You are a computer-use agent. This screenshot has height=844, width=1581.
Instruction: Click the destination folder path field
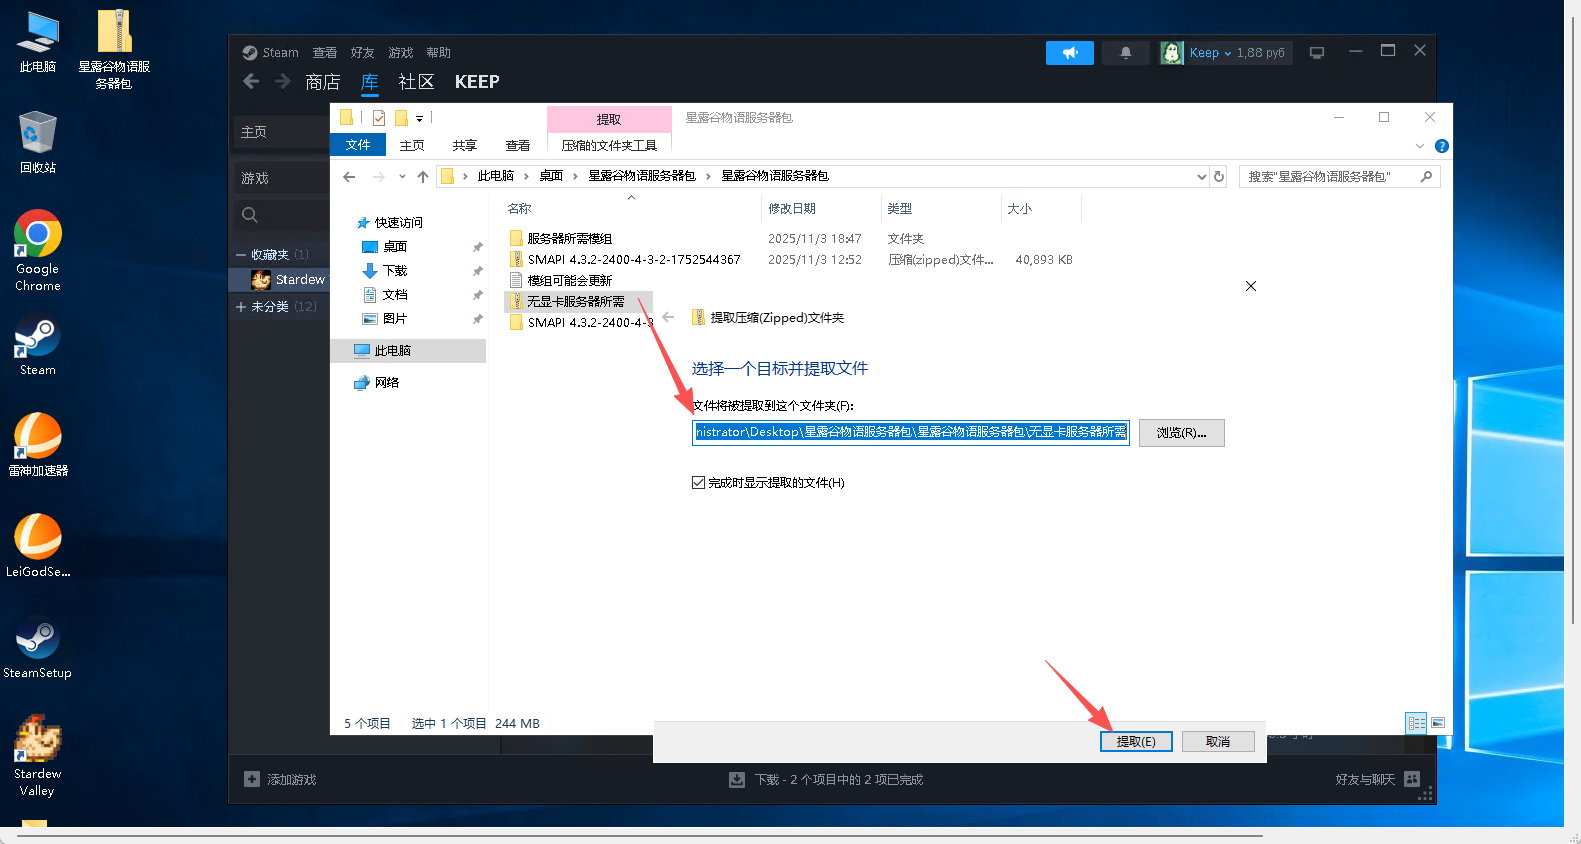click(x=910, y=432)
